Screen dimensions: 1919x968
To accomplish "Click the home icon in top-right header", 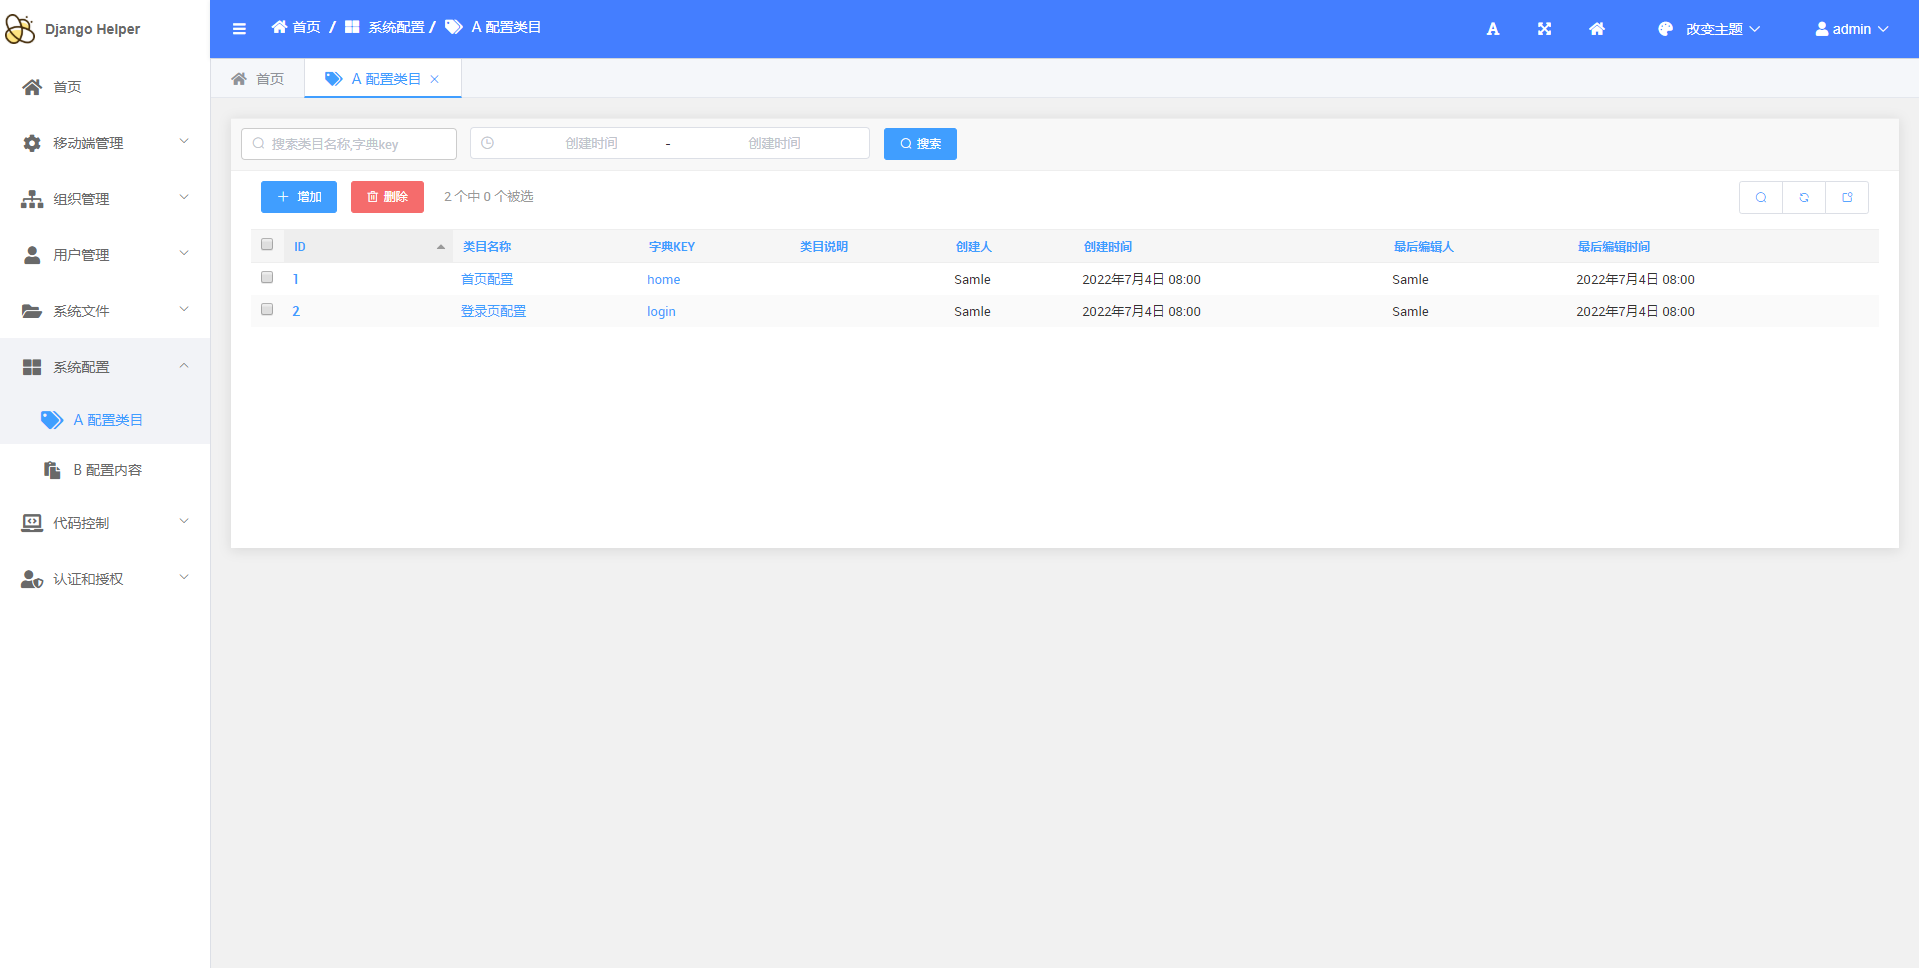I will (1596, 29).
